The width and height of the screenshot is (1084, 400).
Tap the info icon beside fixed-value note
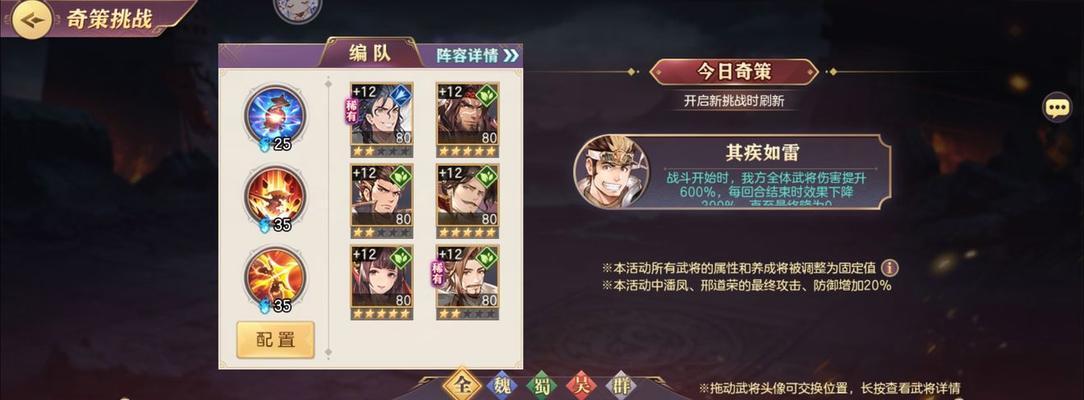(890, 268)
